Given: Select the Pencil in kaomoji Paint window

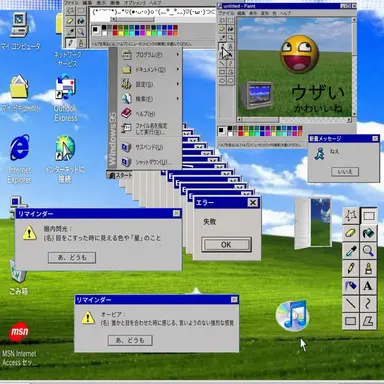Looking at the screenshot, I should pos(70,43).
